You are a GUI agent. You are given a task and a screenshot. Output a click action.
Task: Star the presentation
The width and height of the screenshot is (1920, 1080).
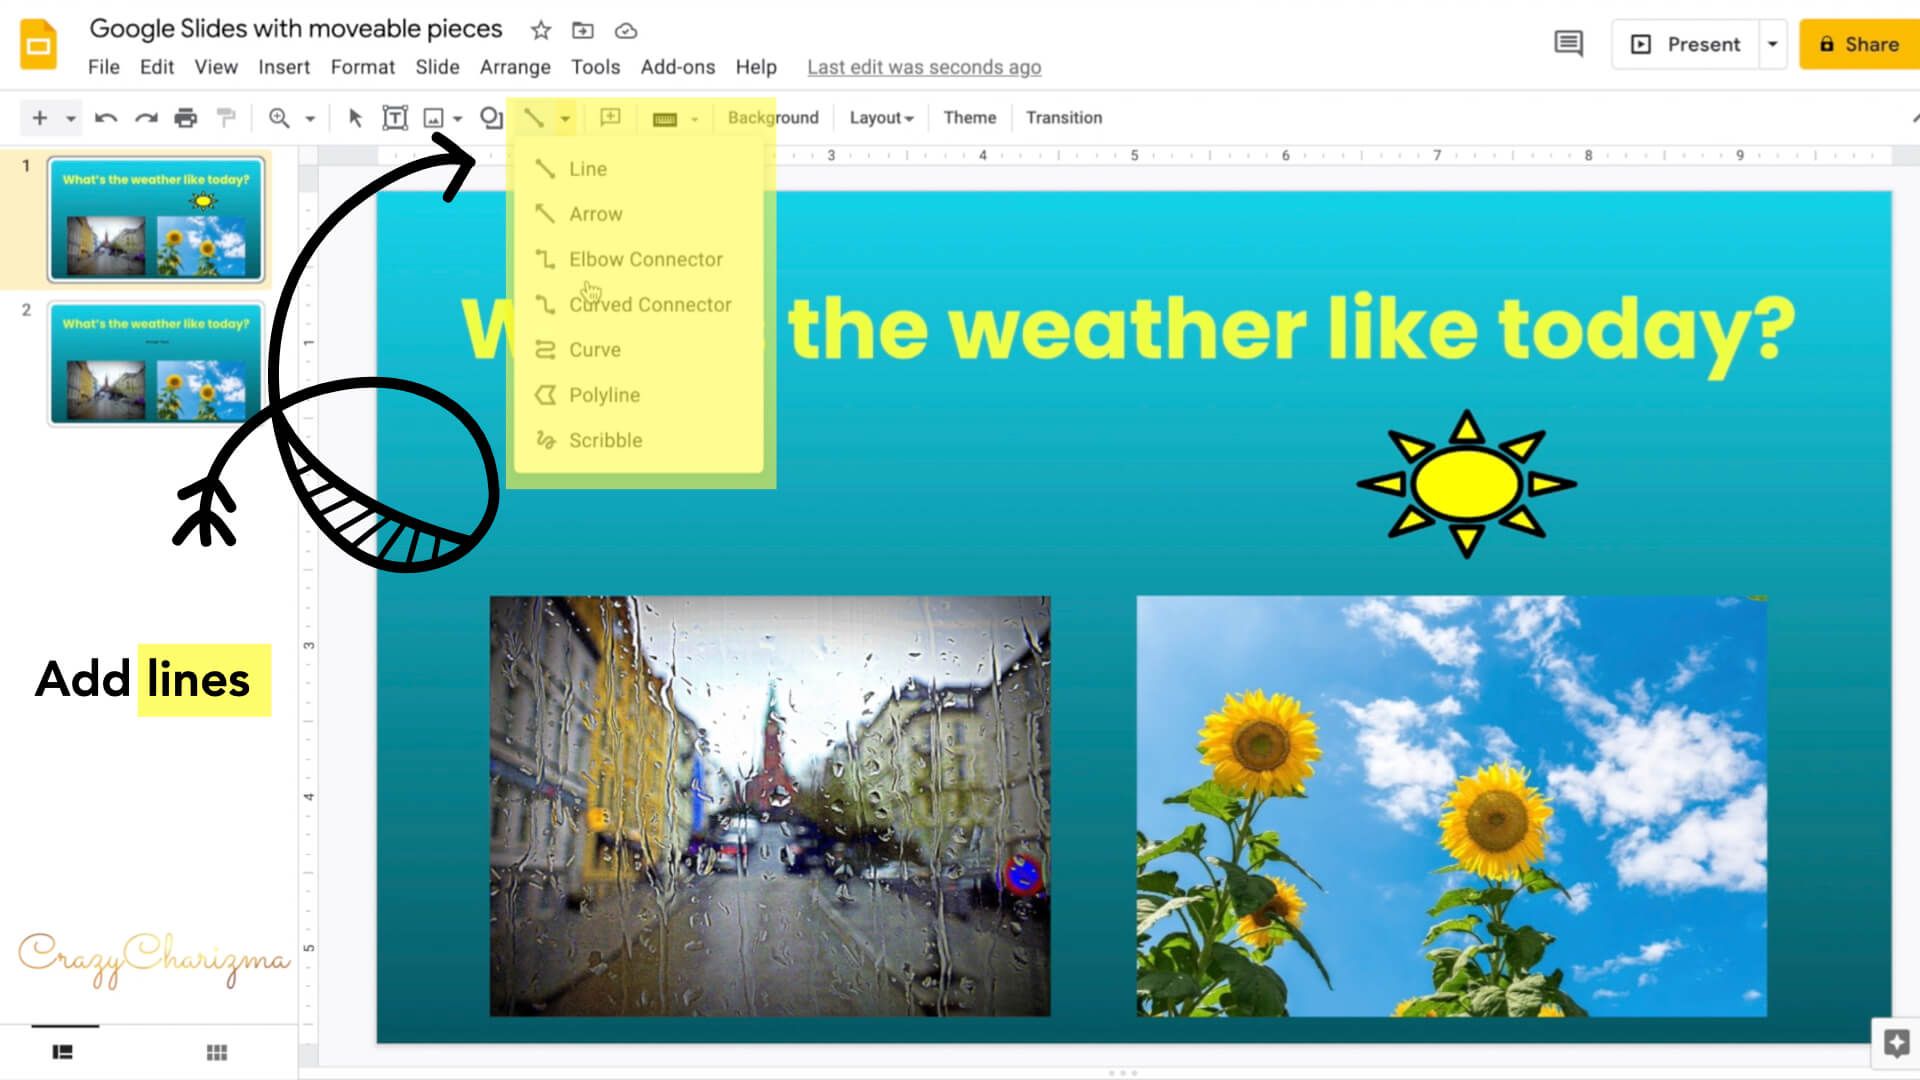tap(540, 30)
